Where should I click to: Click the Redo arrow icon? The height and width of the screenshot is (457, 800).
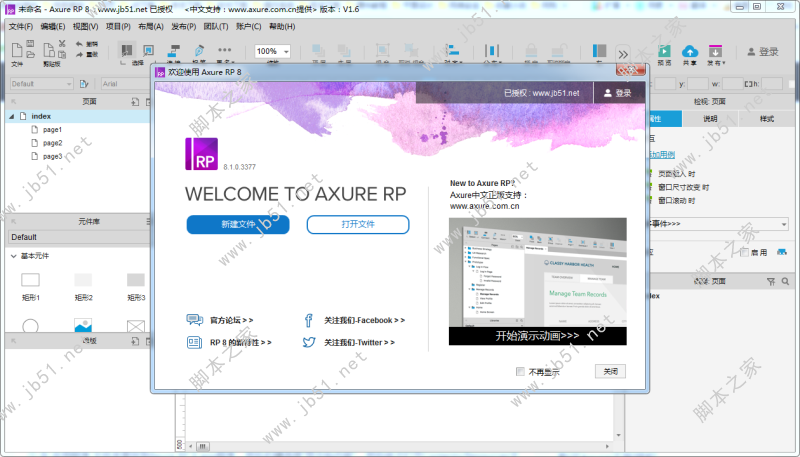pyautogui.click(x=79, y=54)
